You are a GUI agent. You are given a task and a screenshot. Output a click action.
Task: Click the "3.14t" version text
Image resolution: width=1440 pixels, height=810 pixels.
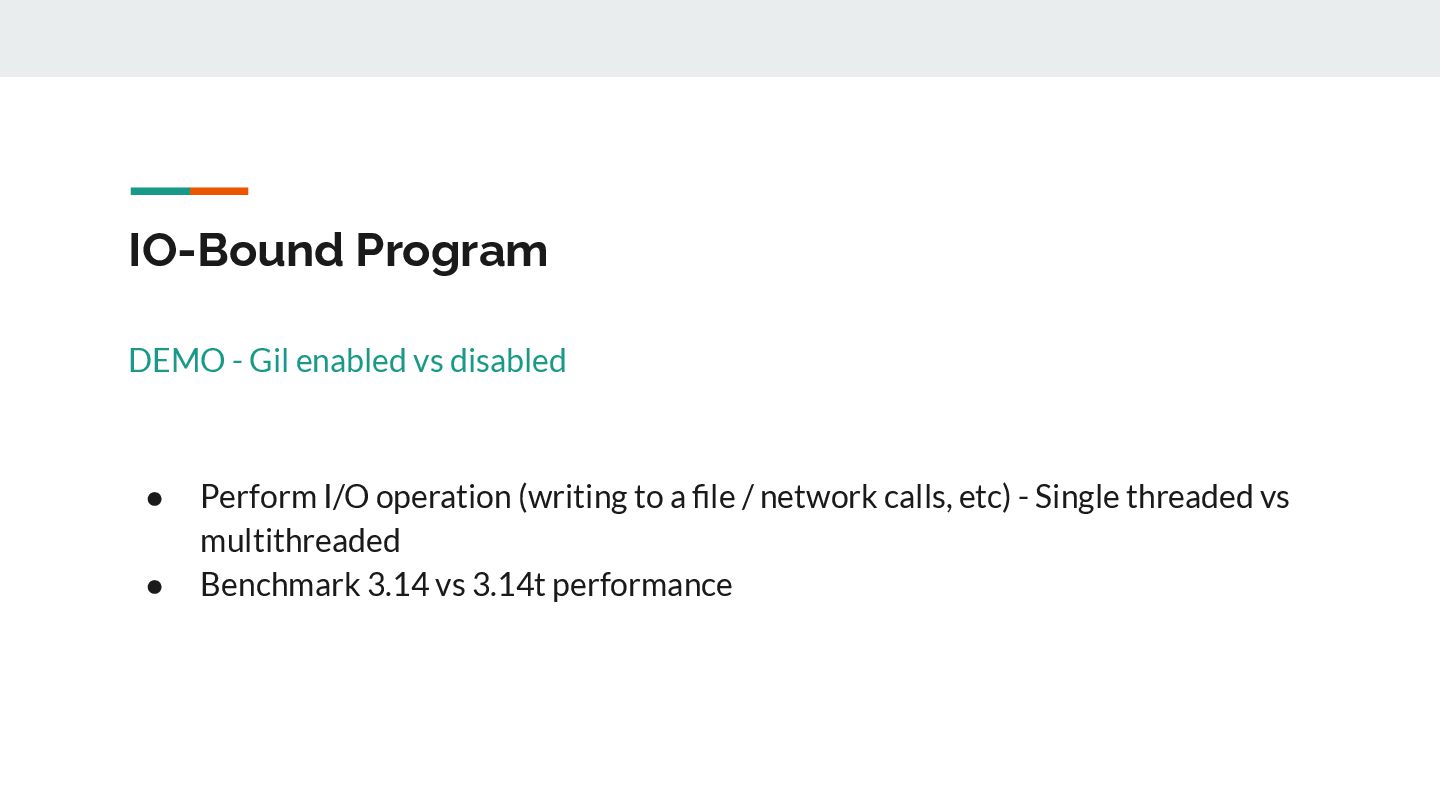508,584
